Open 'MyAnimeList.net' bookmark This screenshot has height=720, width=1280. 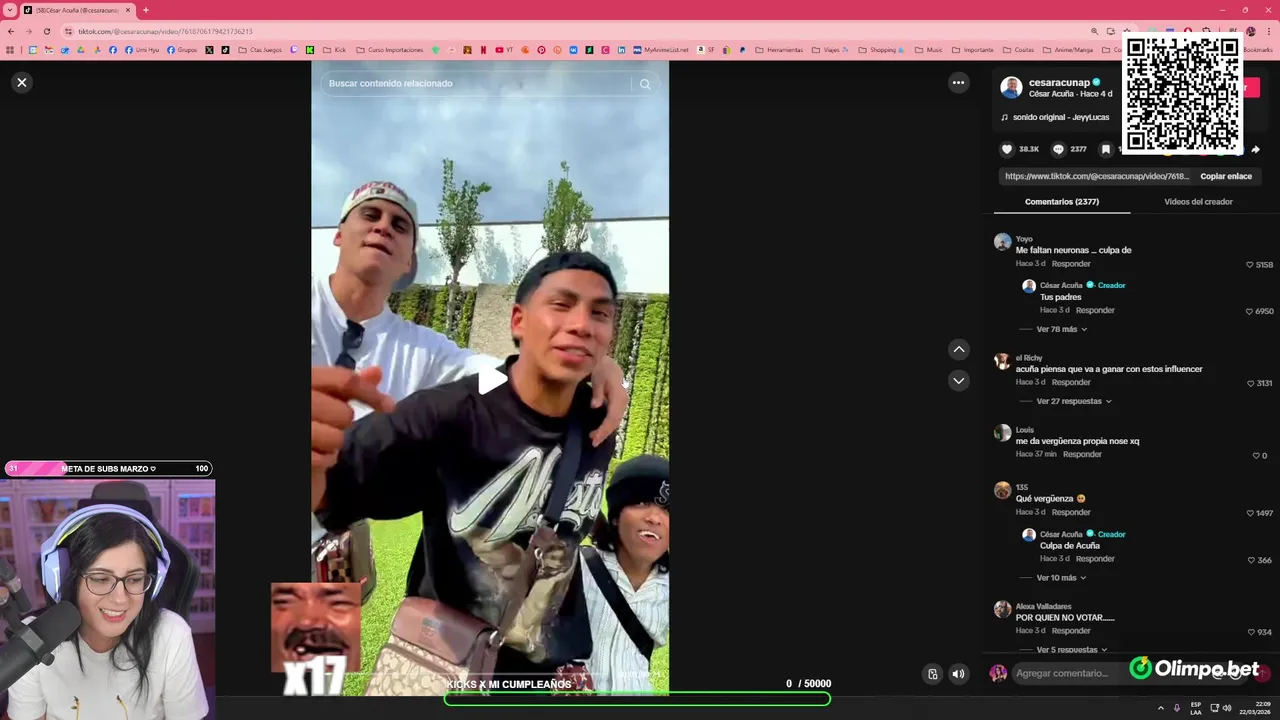(x=661, y=50)
